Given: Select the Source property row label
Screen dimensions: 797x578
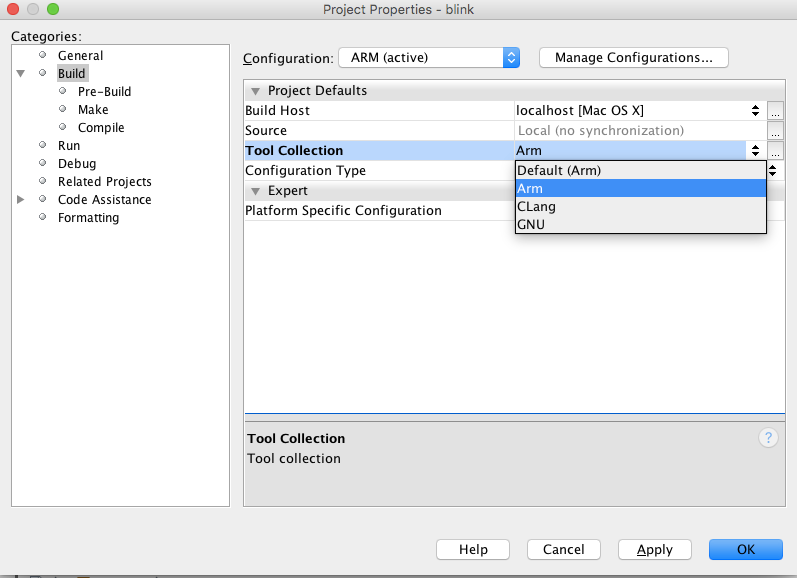Looking at the screenshot, I should click(x=266, y=131).
